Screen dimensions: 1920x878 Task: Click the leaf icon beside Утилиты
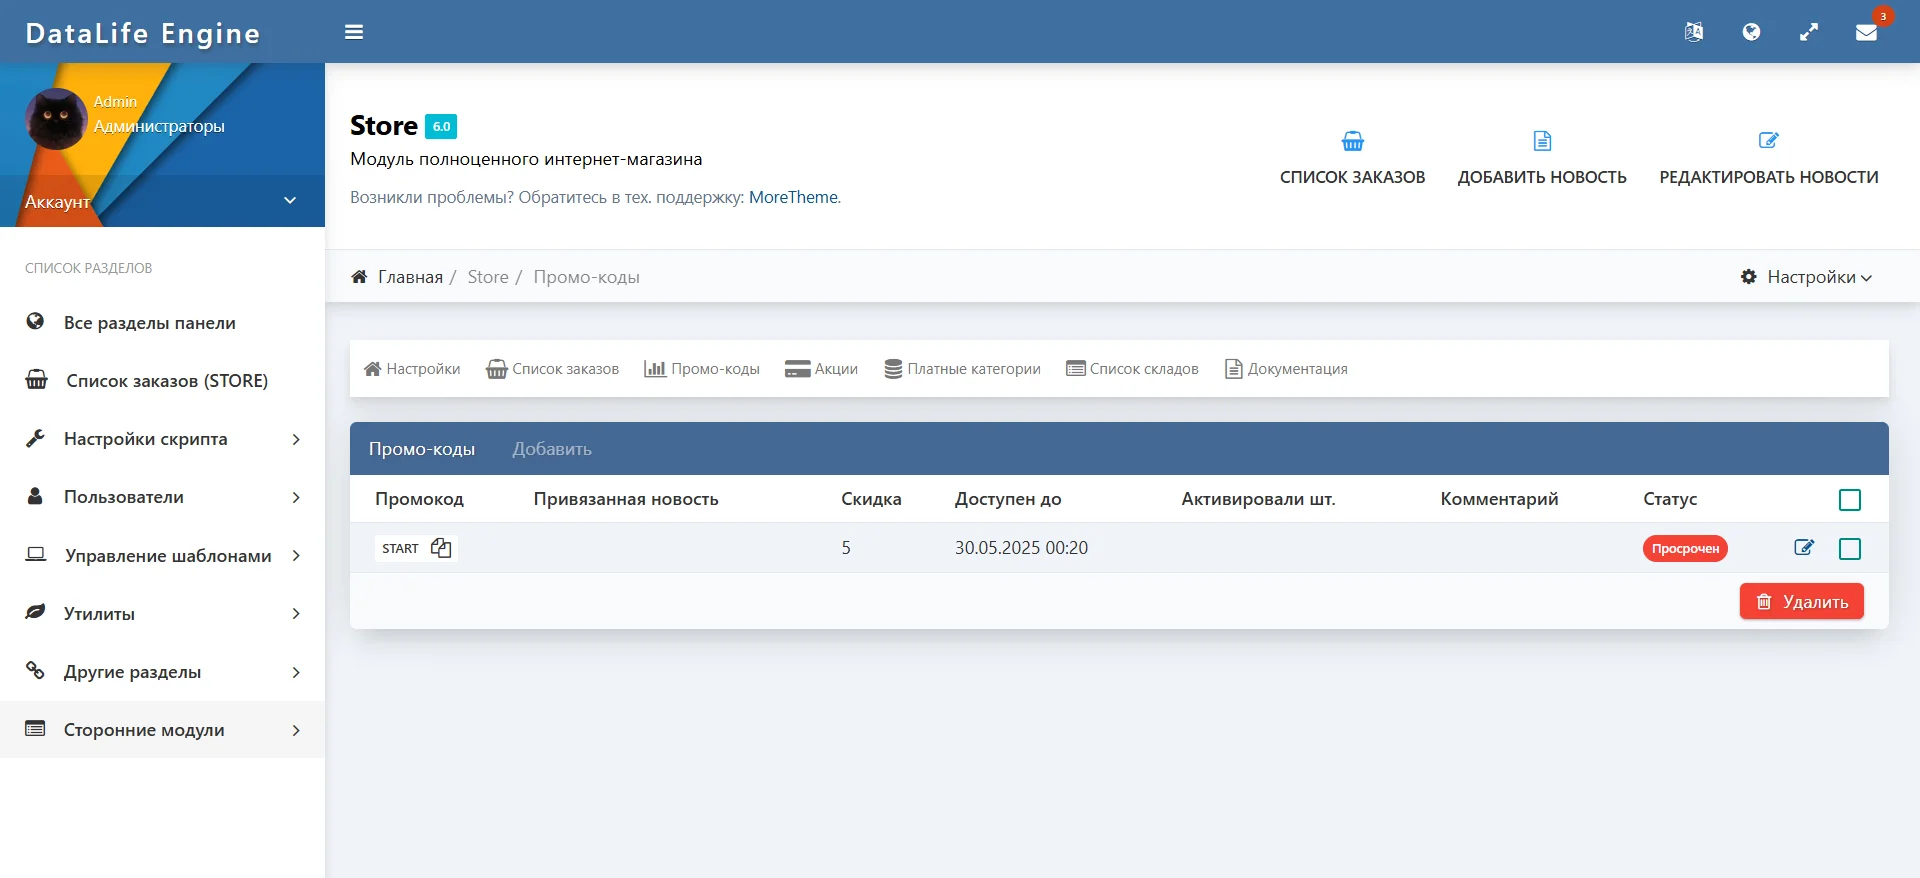35,612
